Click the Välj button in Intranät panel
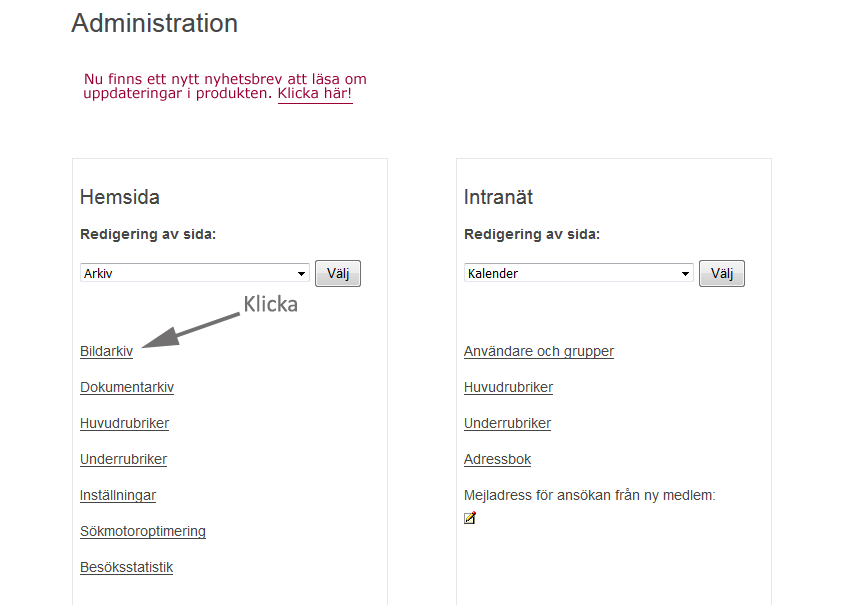Screen dimensions: 844x605 click(x=722, y=273)
